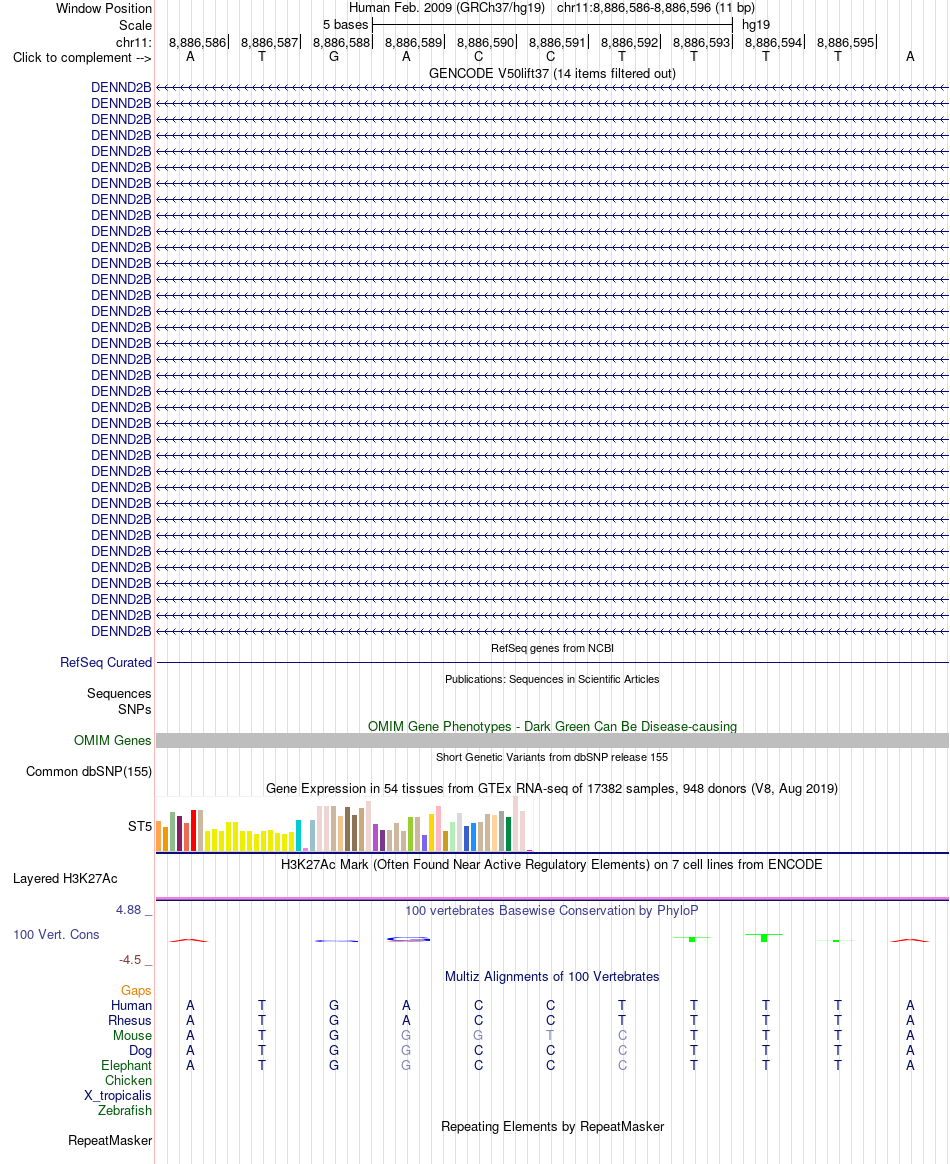Screen dimensions: 950x1164
Task: Click position label 8,886,588
Action: pyautogui.click(x=341, y=42)
